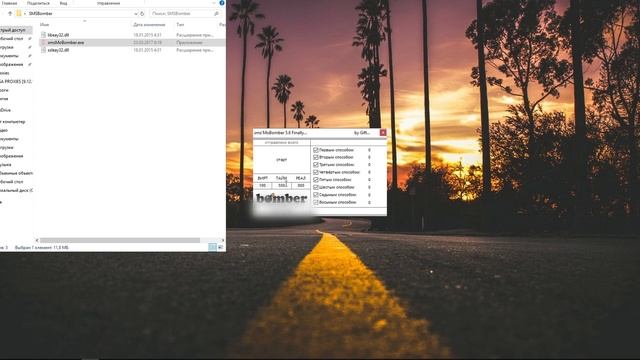Select the ssleay32.dll file
This screenshot has height=360, width=640.
58,50
